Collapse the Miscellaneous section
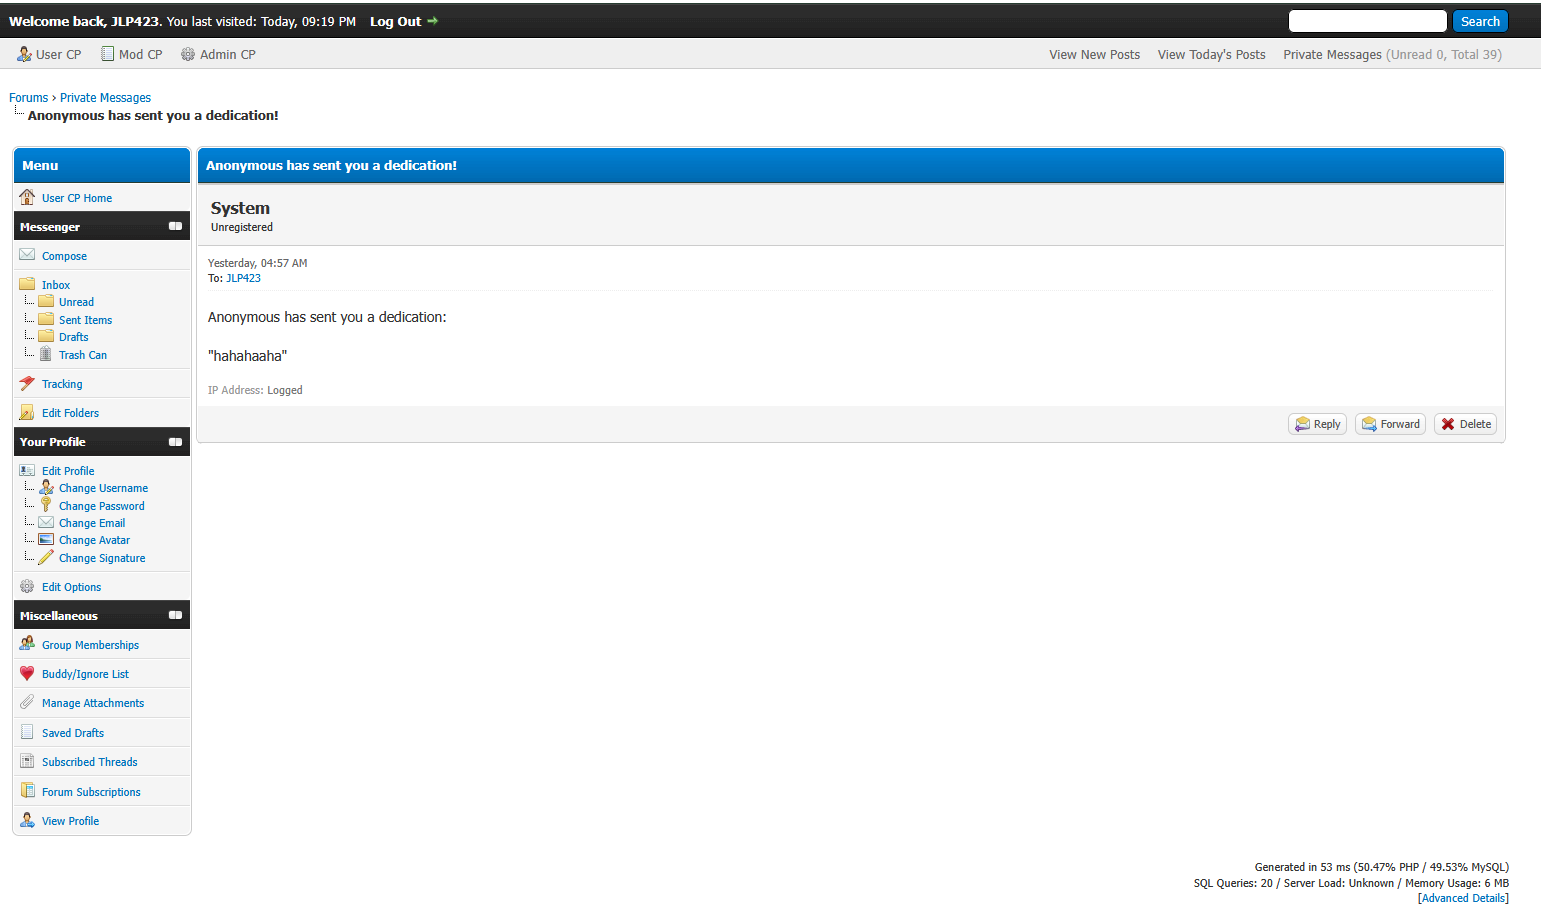Screen dimensions: 1541x923 click(175, 615)
